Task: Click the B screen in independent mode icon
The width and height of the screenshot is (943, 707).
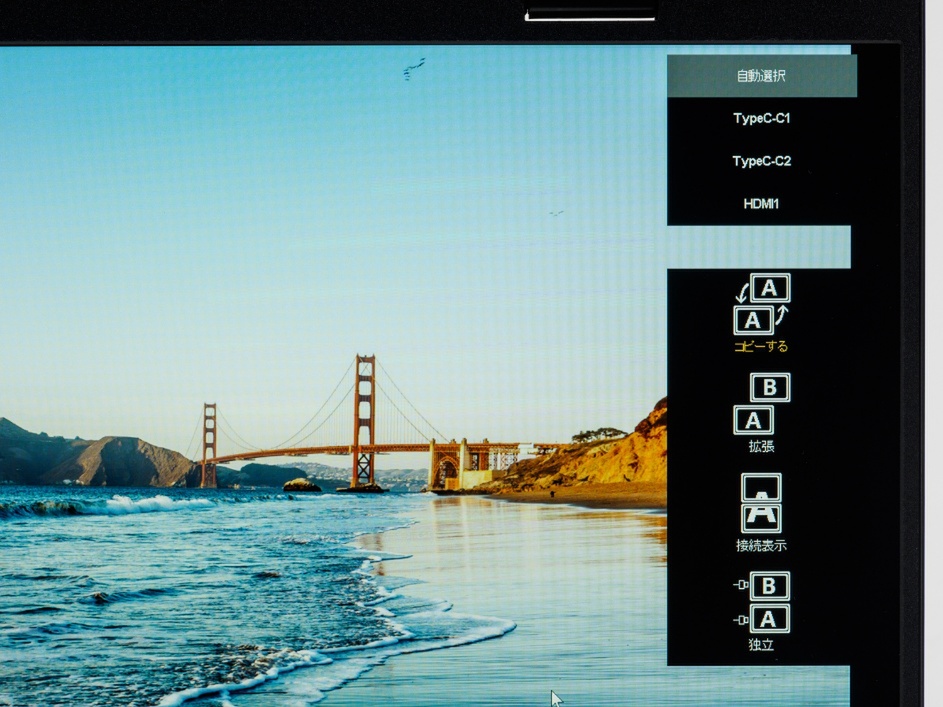Action: point(770,586)
